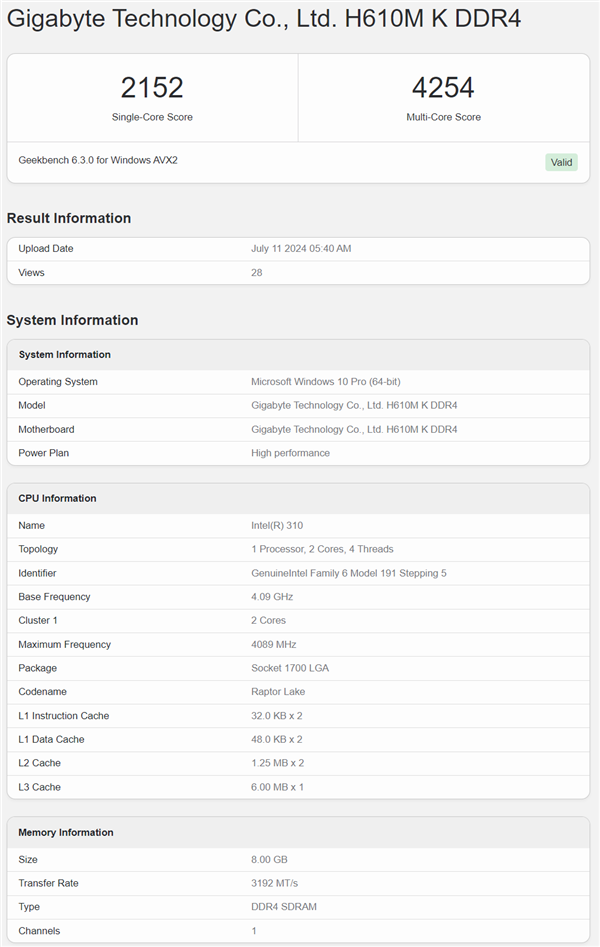Screen dimensions: 600x947
Task: Click the Motherboard row value
Action: pyautogui.click(x=354, y=430)
